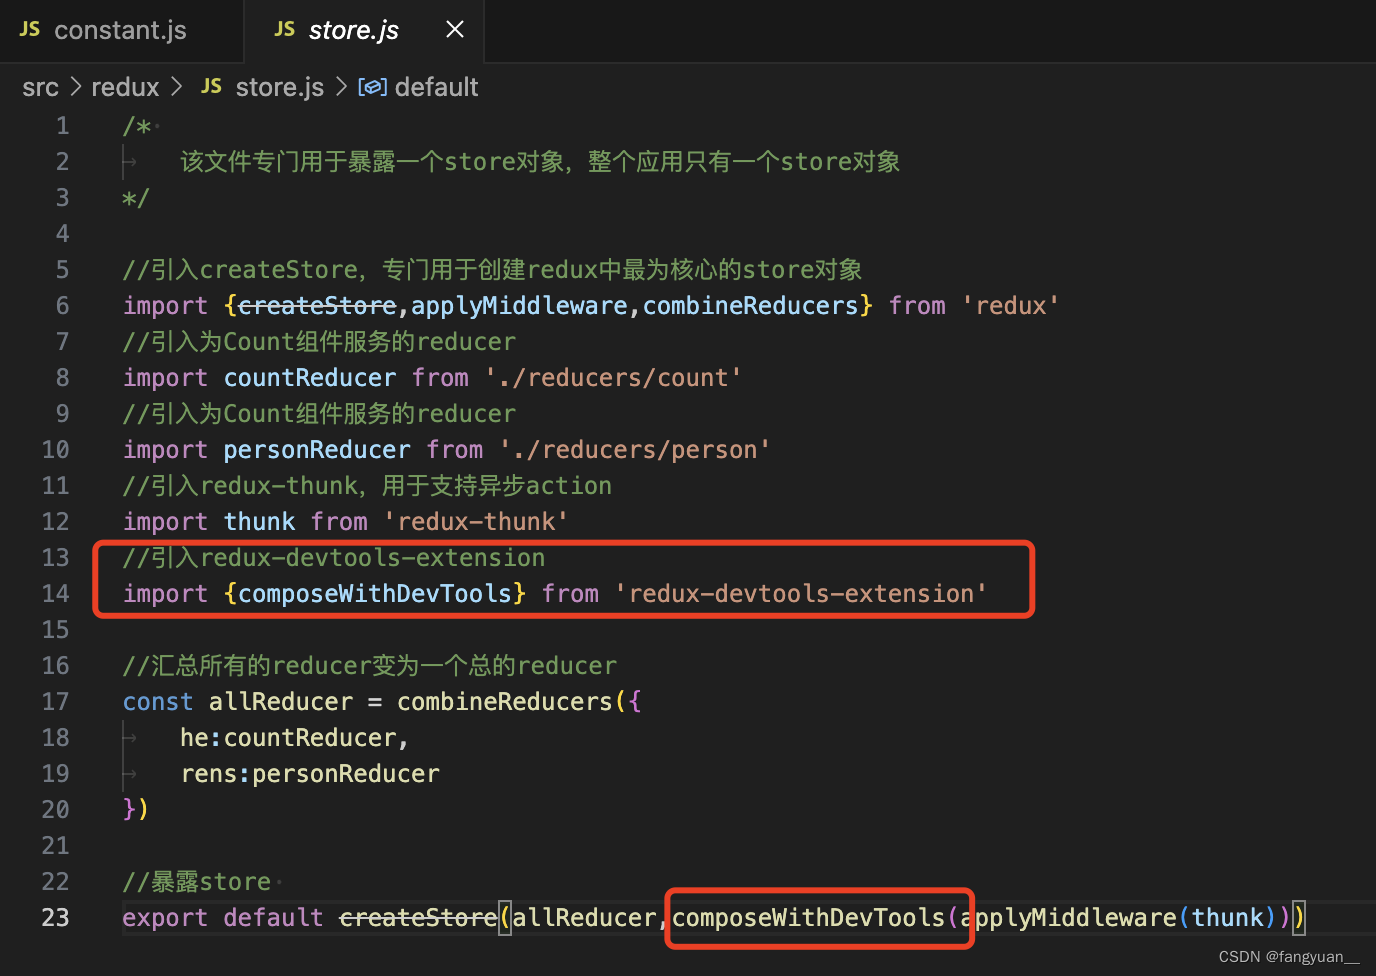
Task: Click the //引入redux-thunk comment on line 11
Action: coord(367,486)
